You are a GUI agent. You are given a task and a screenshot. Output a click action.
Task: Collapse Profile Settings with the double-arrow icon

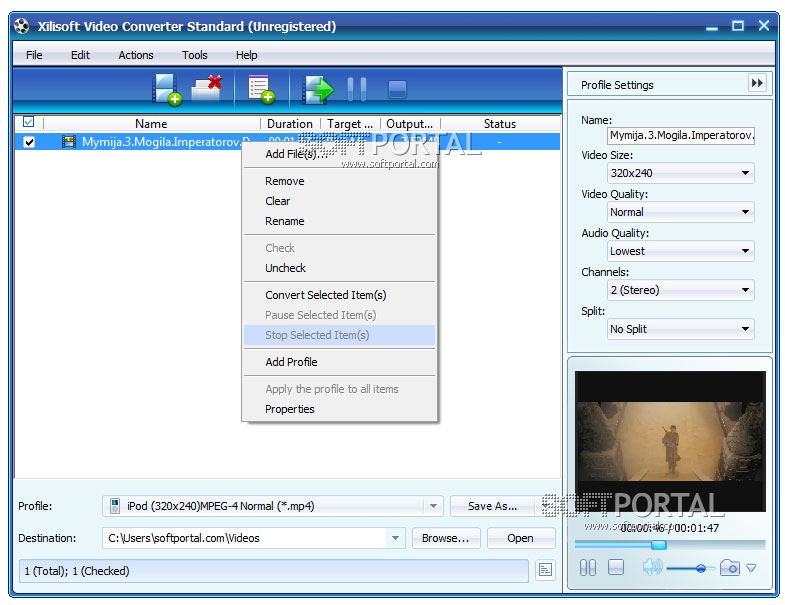pos(757,83)
